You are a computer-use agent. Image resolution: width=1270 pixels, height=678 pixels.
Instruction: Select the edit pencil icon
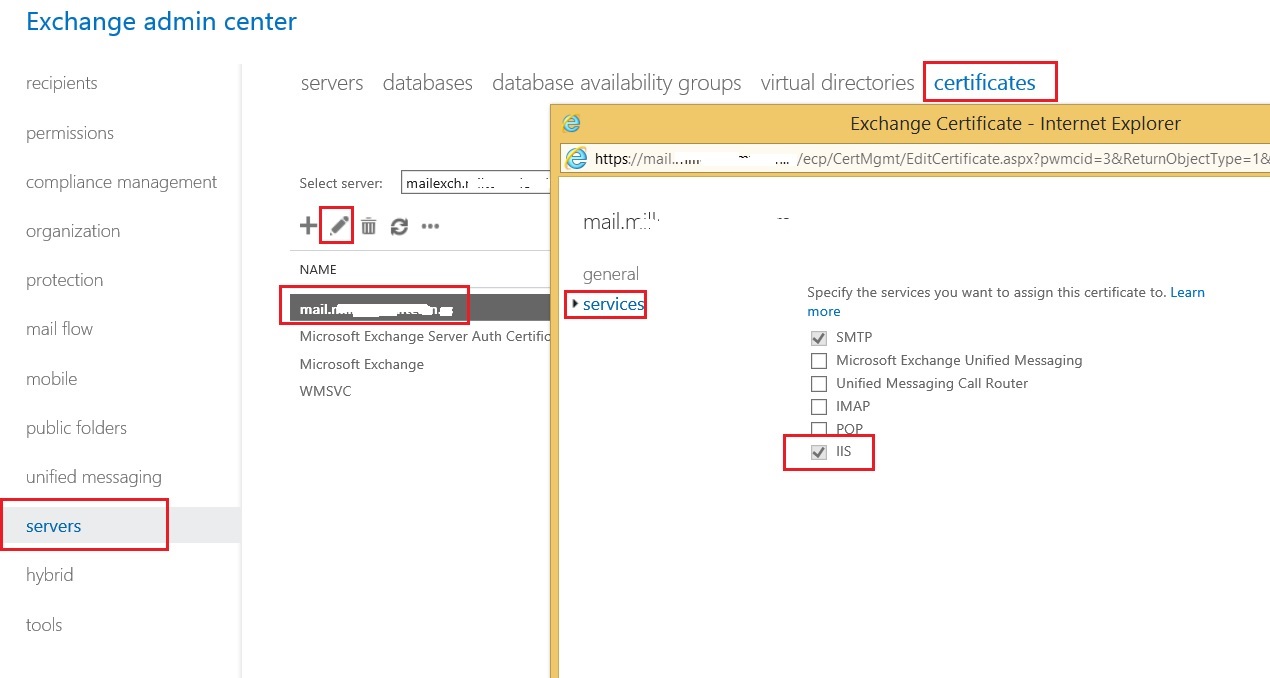click(337, 224)
